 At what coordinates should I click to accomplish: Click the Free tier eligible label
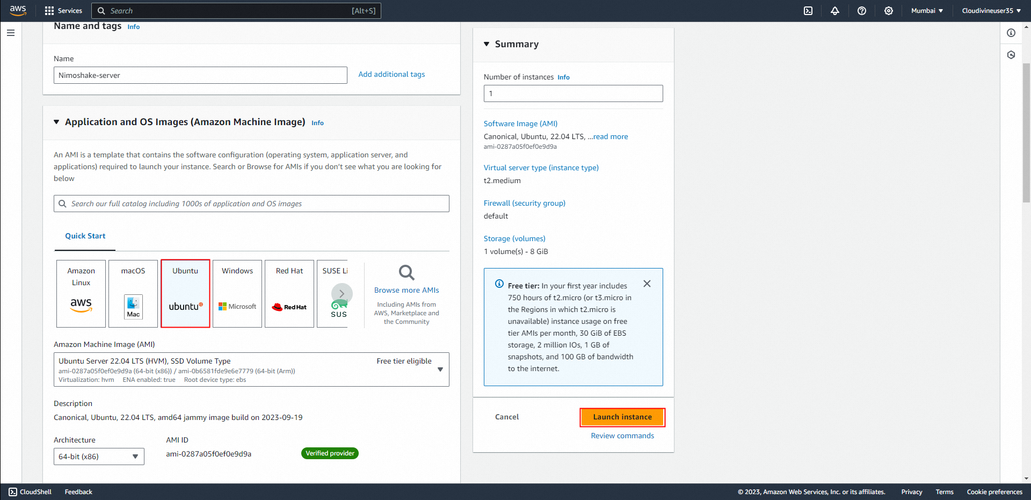point(404,361)
